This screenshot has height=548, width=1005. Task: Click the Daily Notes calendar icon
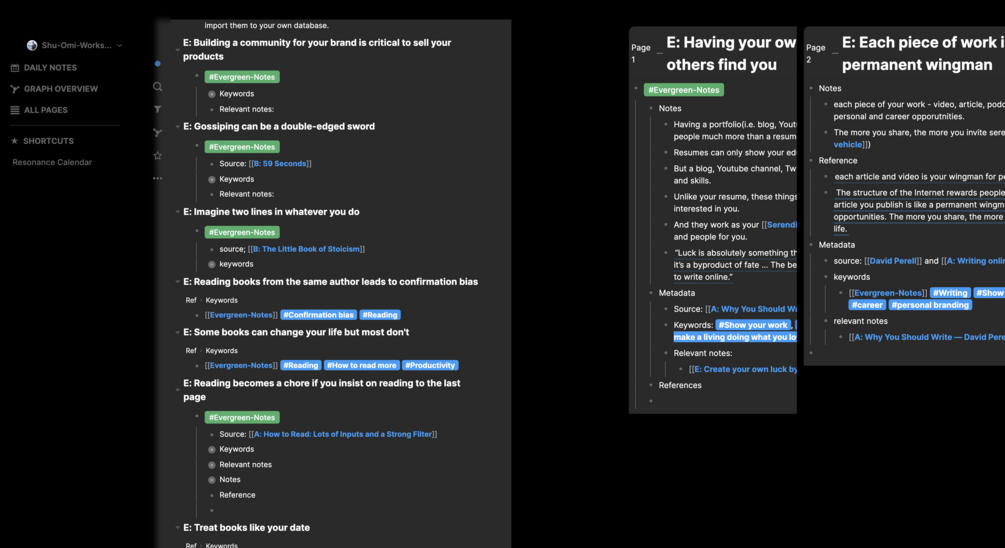(x=15, y=68)
